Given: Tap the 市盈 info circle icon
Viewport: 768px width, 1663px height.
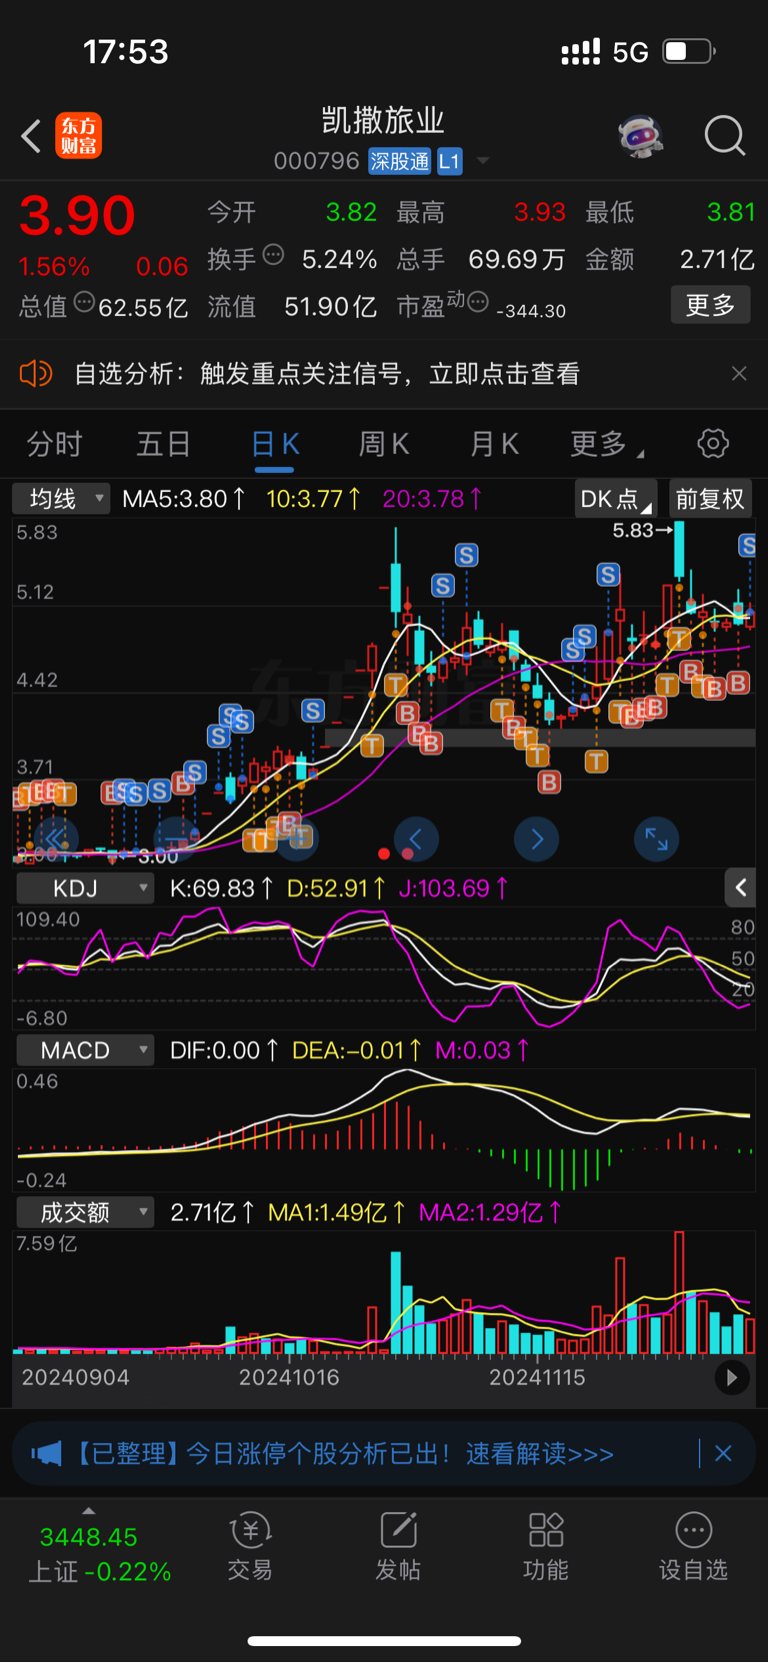Looking at the screenshot, I should 478,301.
